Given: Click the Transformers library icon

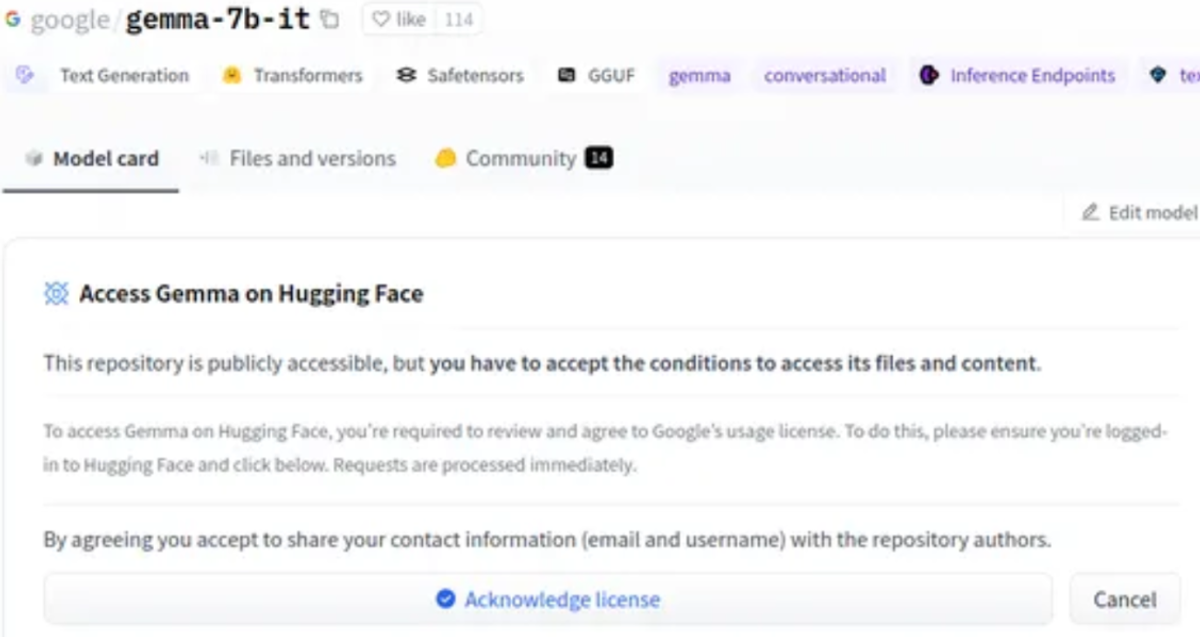Looking at the screenshot, I should 232,74.
